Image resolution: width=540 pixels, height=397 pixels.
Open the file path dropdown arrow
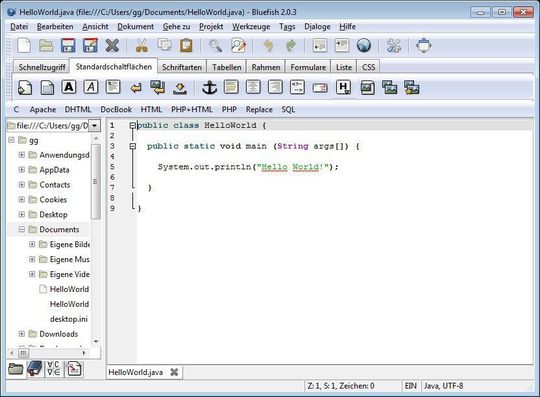[95, 126]
